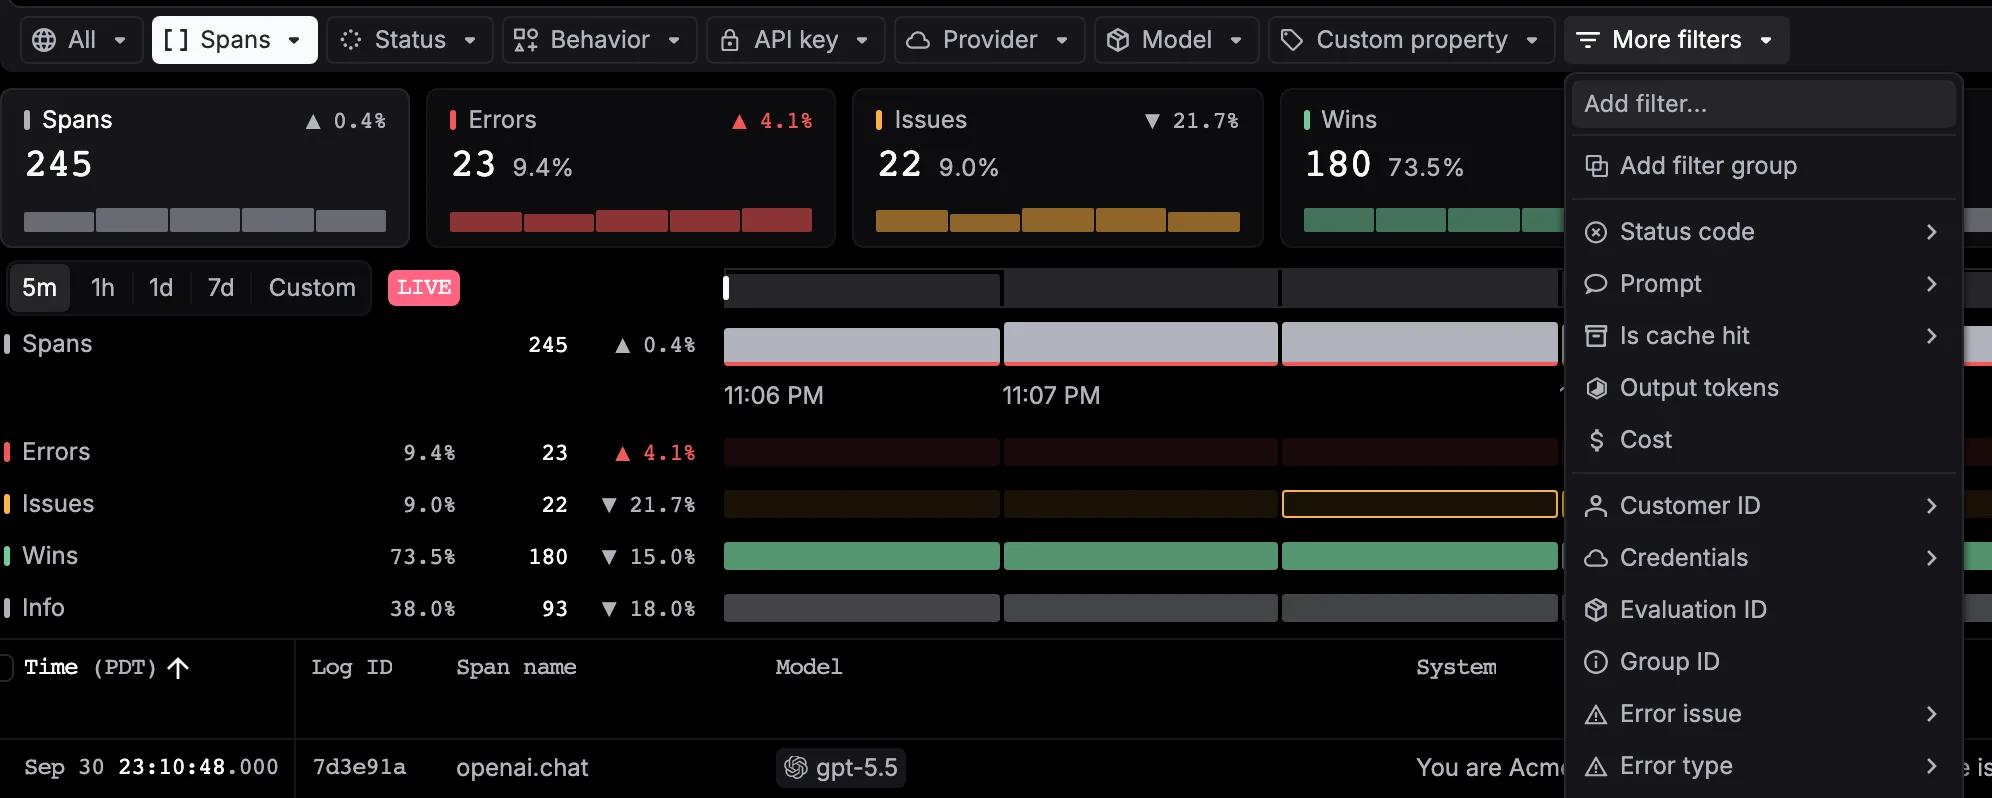This screenshot has height=798, width=1992.
Task: Click the globe icon in the All filter
Action: pos(44,40)
